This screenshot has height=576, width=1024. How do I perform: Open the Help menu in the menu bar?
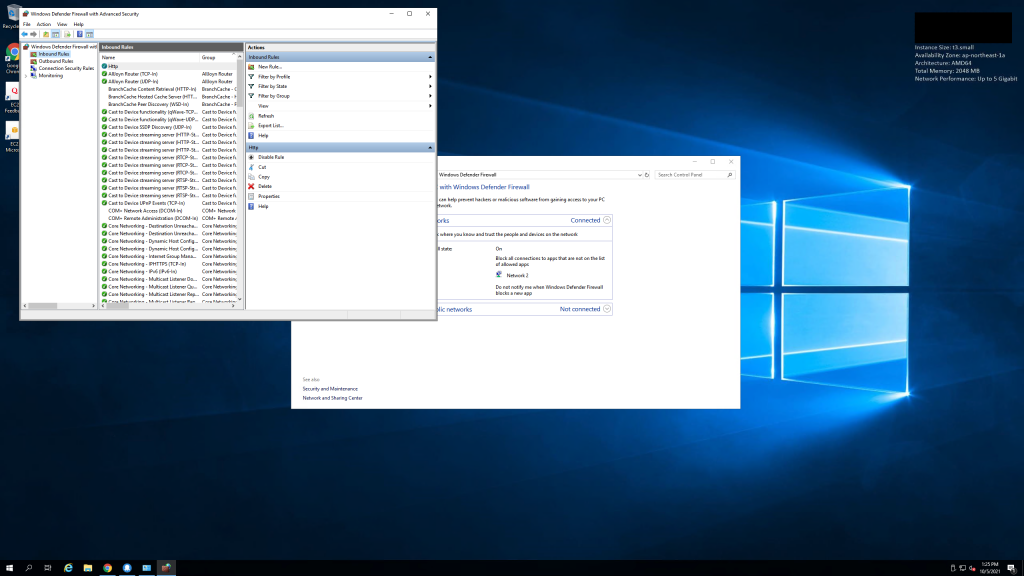coord(78,24)
